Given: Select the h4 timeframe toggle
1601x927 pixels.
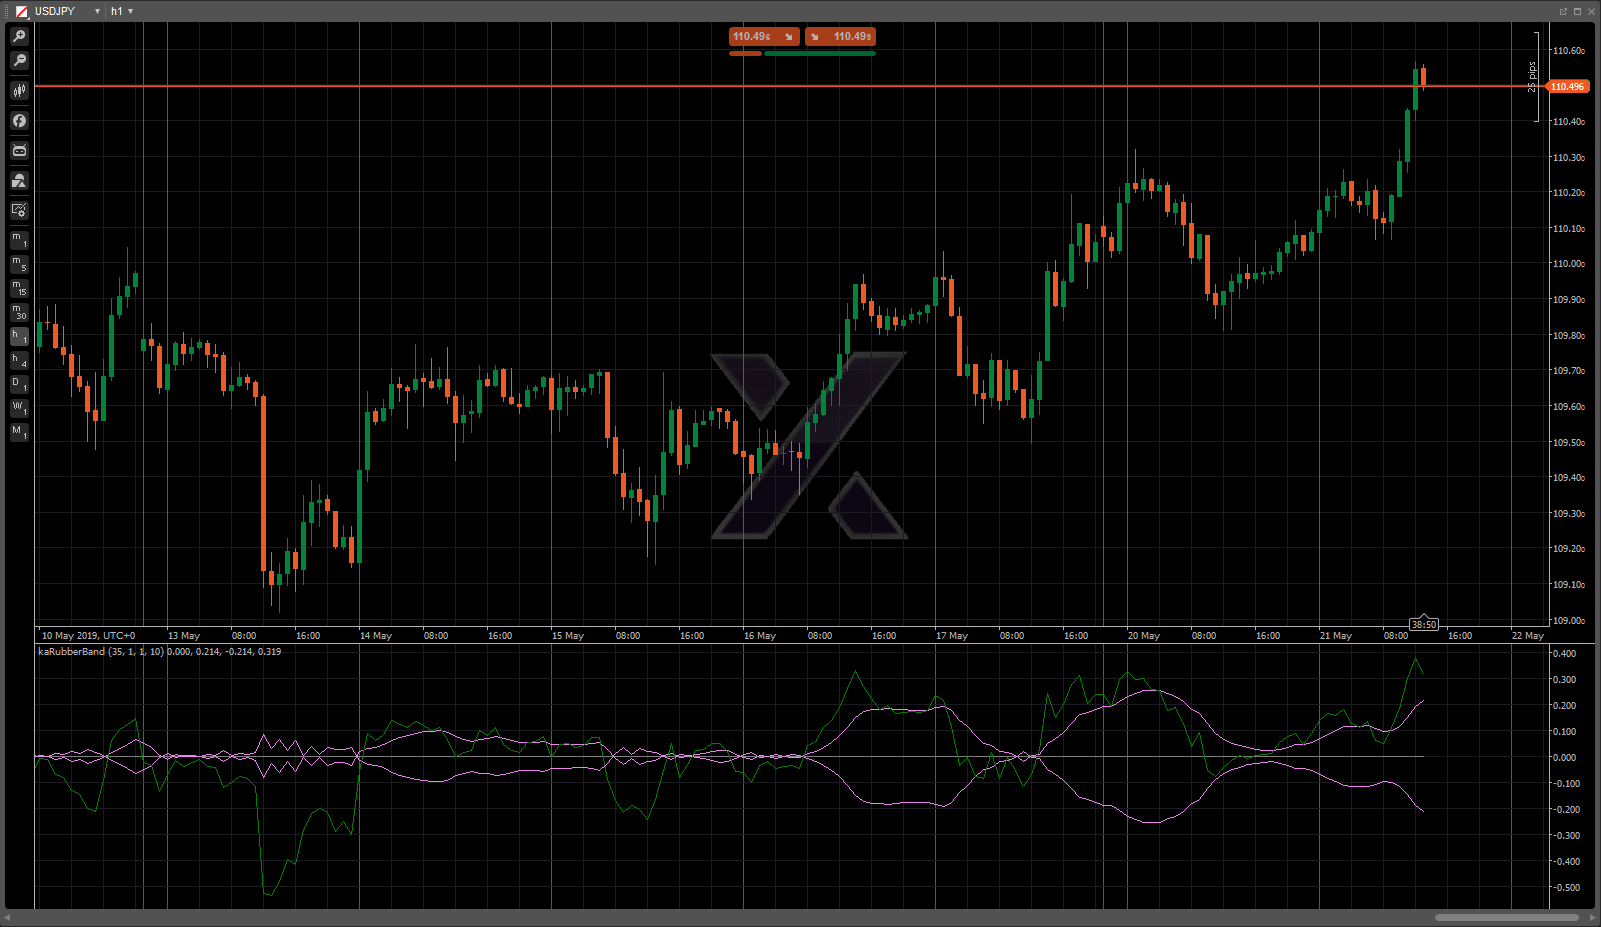Looking at the screenshot, I should 19,360.
